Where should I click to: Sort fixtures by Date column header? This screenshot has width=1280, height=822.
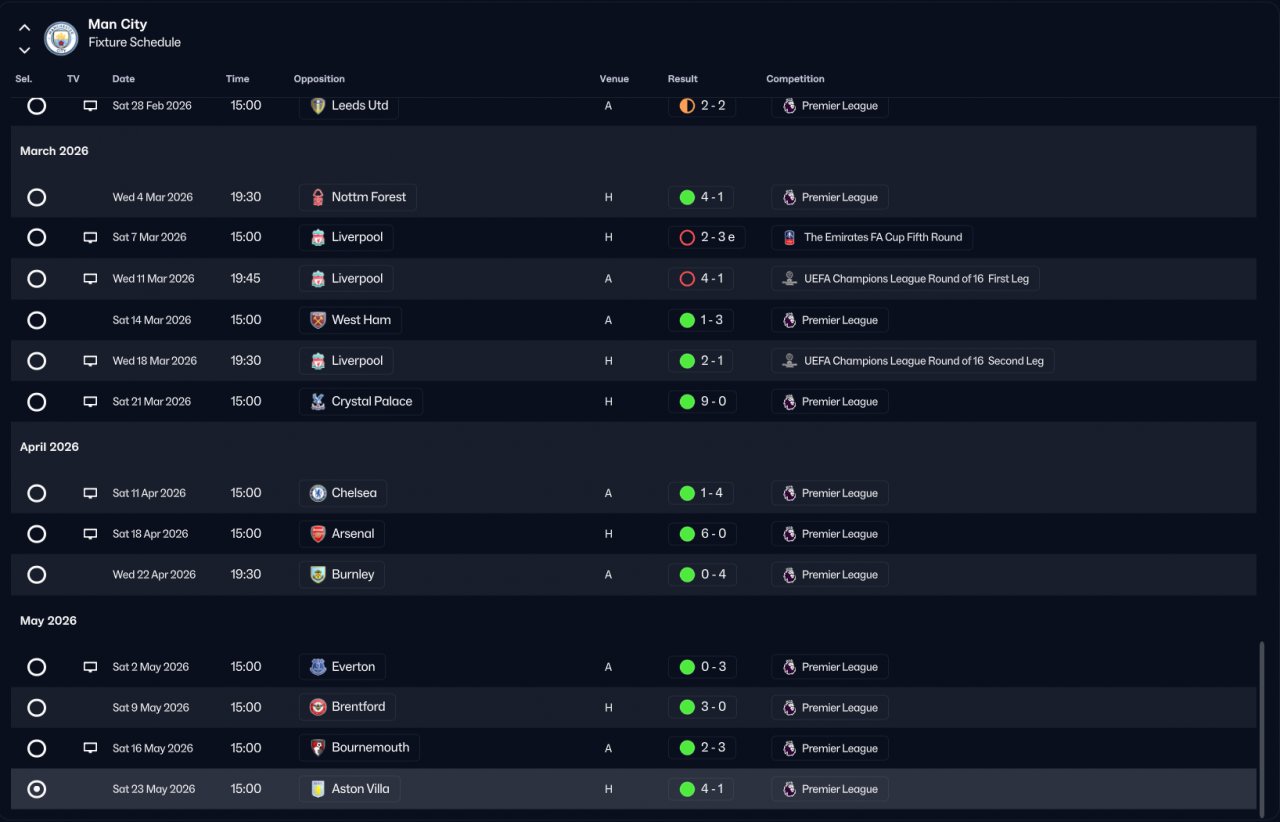(123, 79)
